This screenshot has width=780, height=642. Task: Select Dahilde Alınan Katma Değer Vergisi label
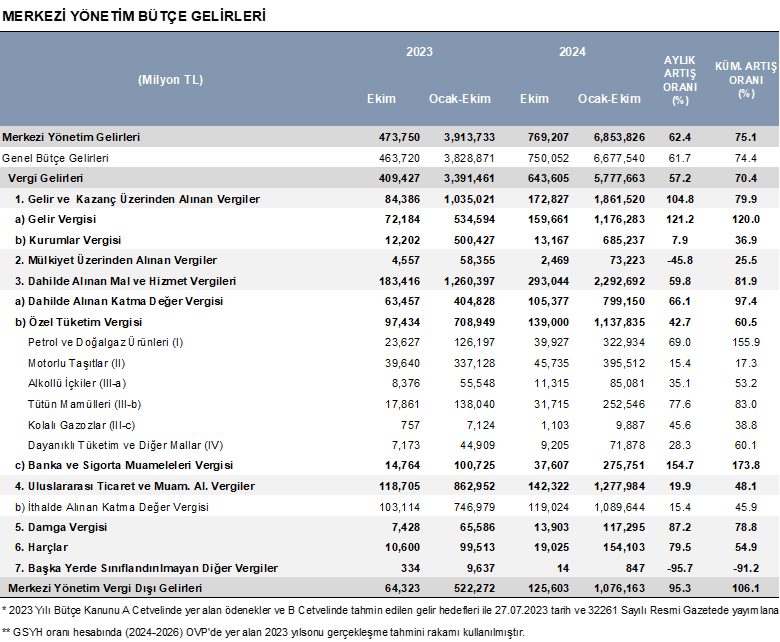[x=119, y=301]
